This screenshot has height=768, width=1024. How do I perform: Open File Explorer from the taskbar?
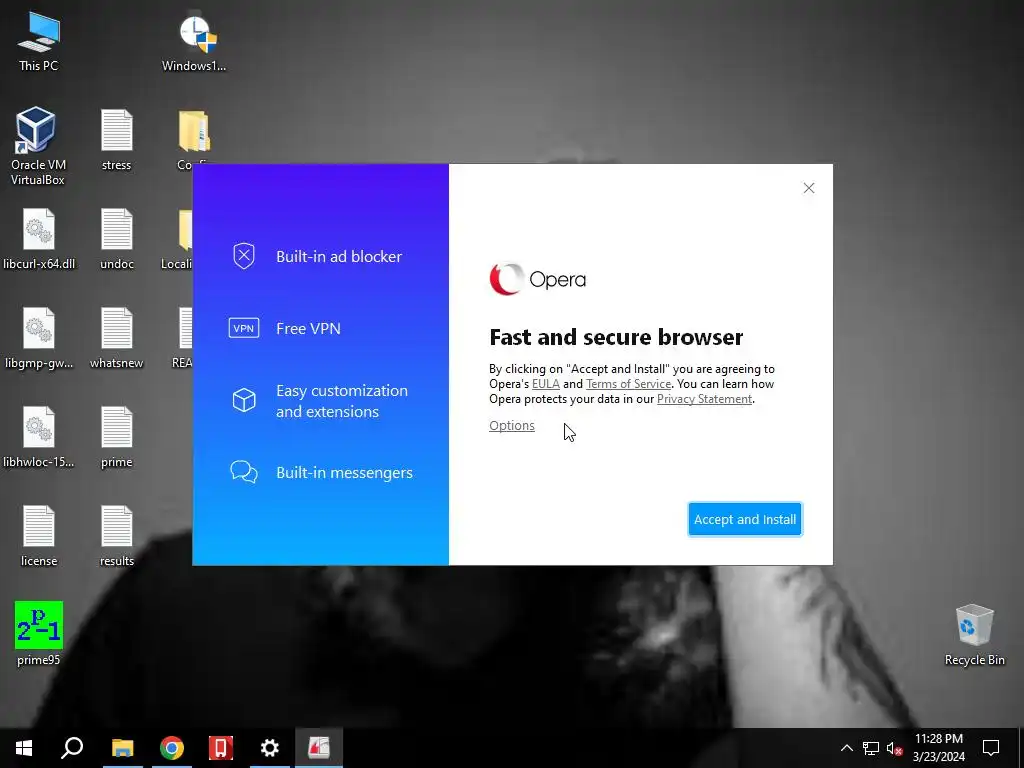(x=122, y=748)
